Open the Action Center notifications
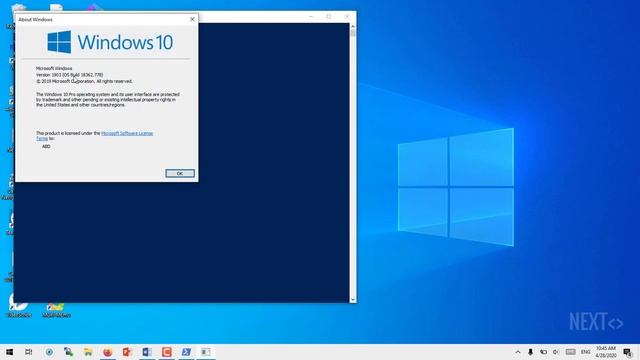Image resolution: width=640 pixels, height=360 pixels. pyautogui.click(x=628, y=352)
